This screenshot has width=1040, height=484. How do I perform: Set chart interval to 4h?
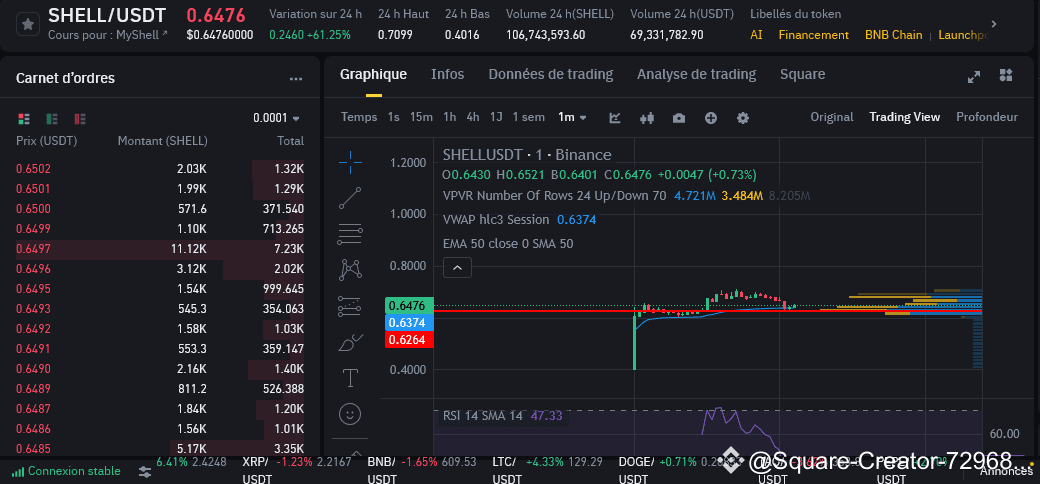[473, 117]
